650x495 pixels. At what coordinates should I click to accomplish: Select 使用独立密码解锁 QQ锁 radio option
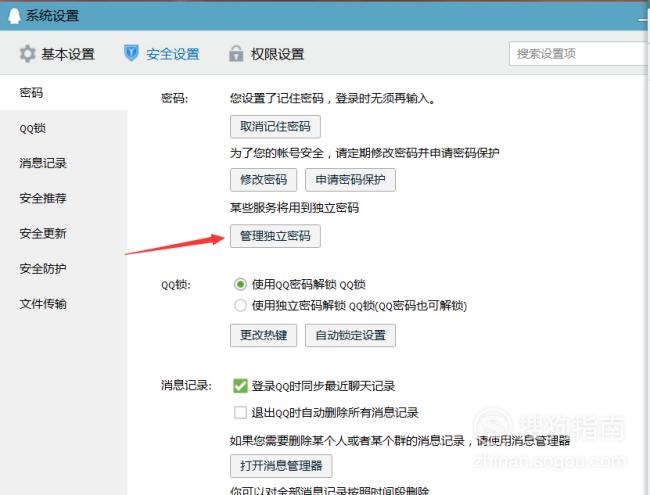coord(240,306)
